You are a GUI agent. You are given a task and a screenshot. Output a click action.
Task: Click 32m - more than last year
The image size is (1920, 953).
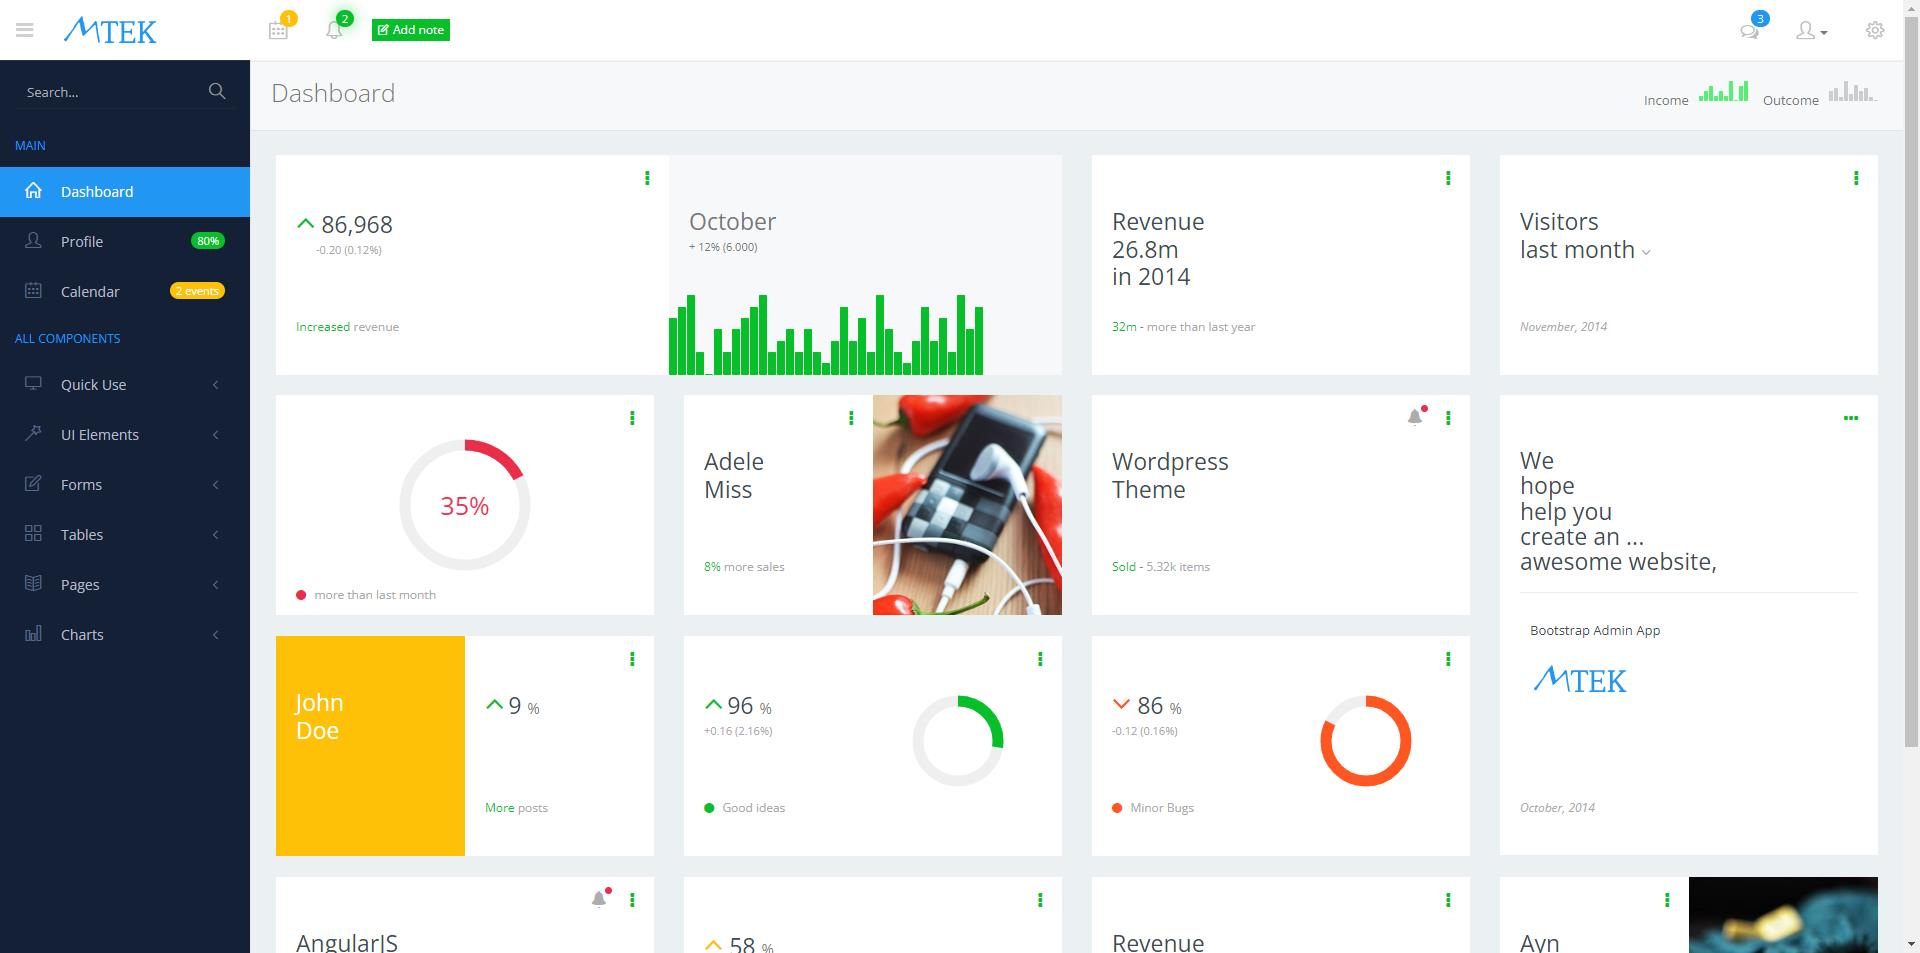click(x=1183, y=327)
